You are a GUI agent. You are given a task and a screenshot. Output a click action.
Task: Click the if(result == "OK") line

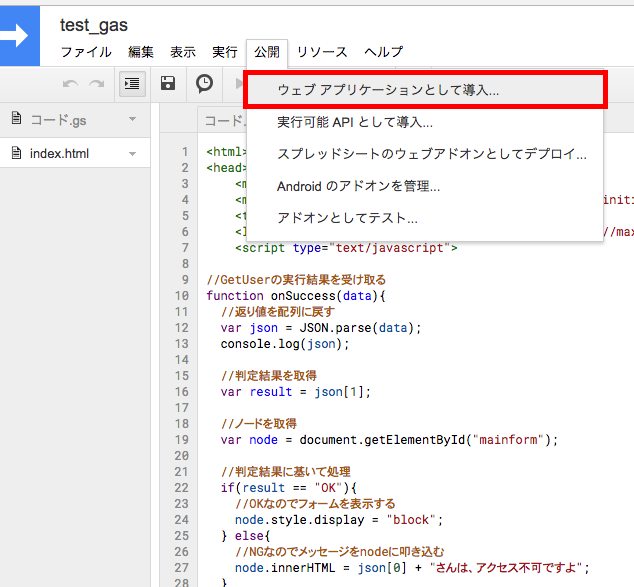tap(289, 488)
